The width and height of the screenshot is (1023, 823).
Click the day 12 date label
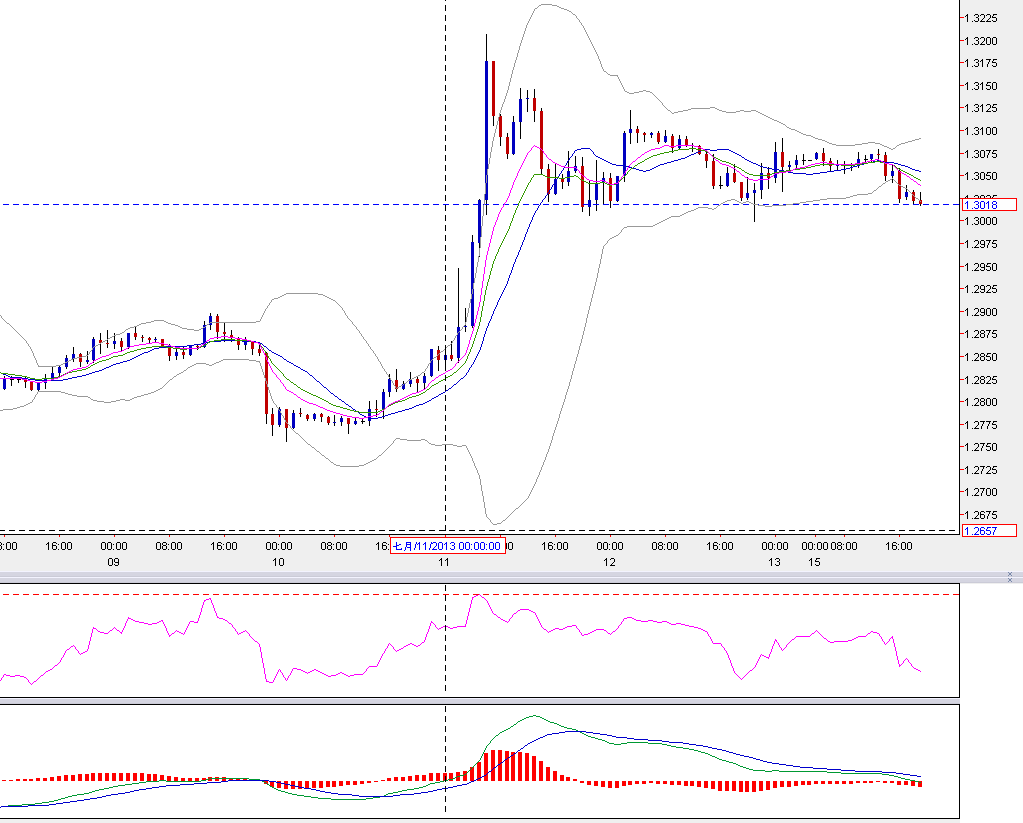(x=609, y=562)
